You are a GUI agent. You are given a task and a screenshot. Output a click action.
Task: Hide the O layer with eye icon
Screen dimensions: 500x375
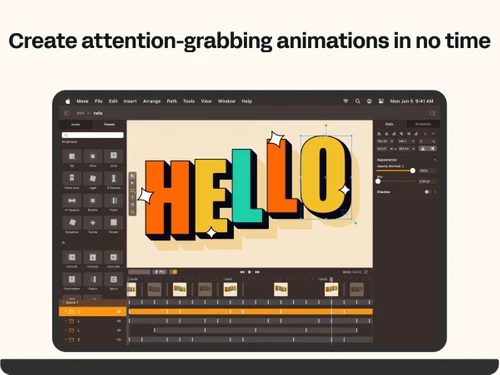119,312
